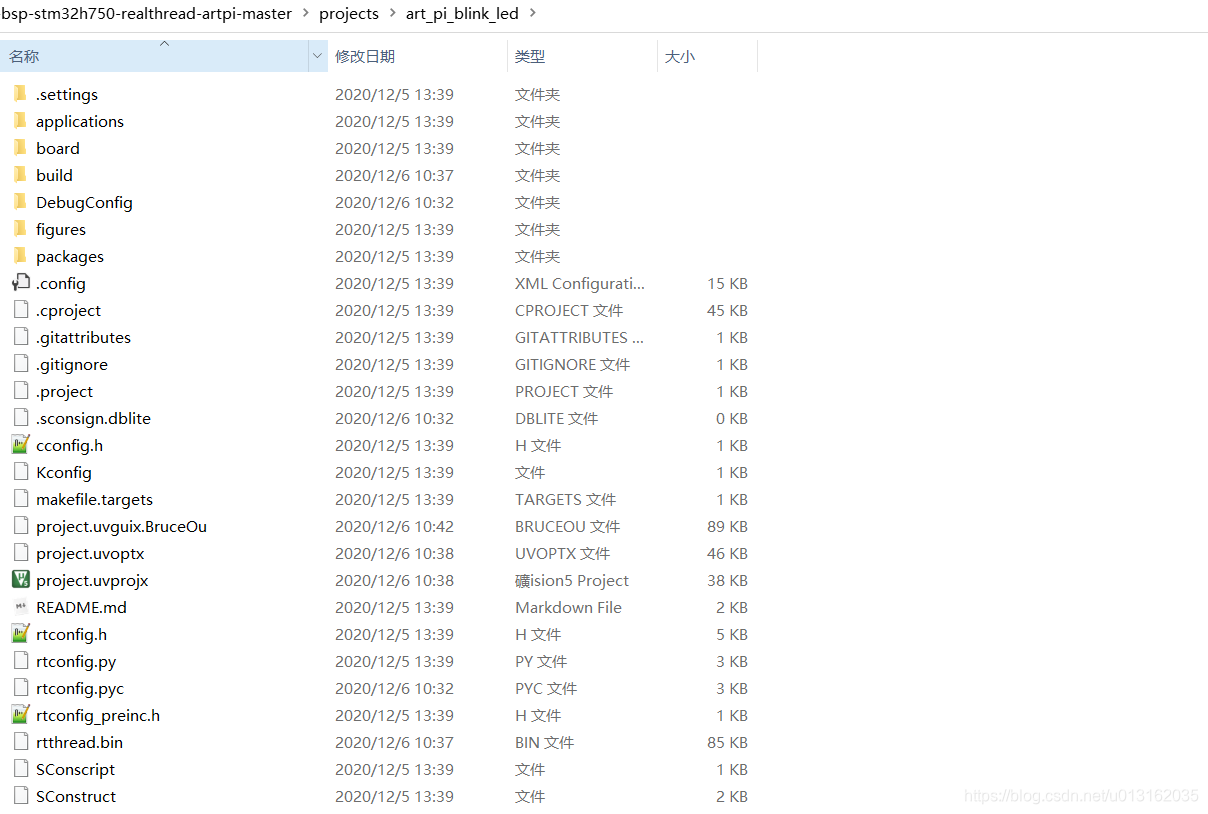Screen dimensions: 1208x814
Task: Click the cconfig.h header file icon
Action: tap(20, 445)
